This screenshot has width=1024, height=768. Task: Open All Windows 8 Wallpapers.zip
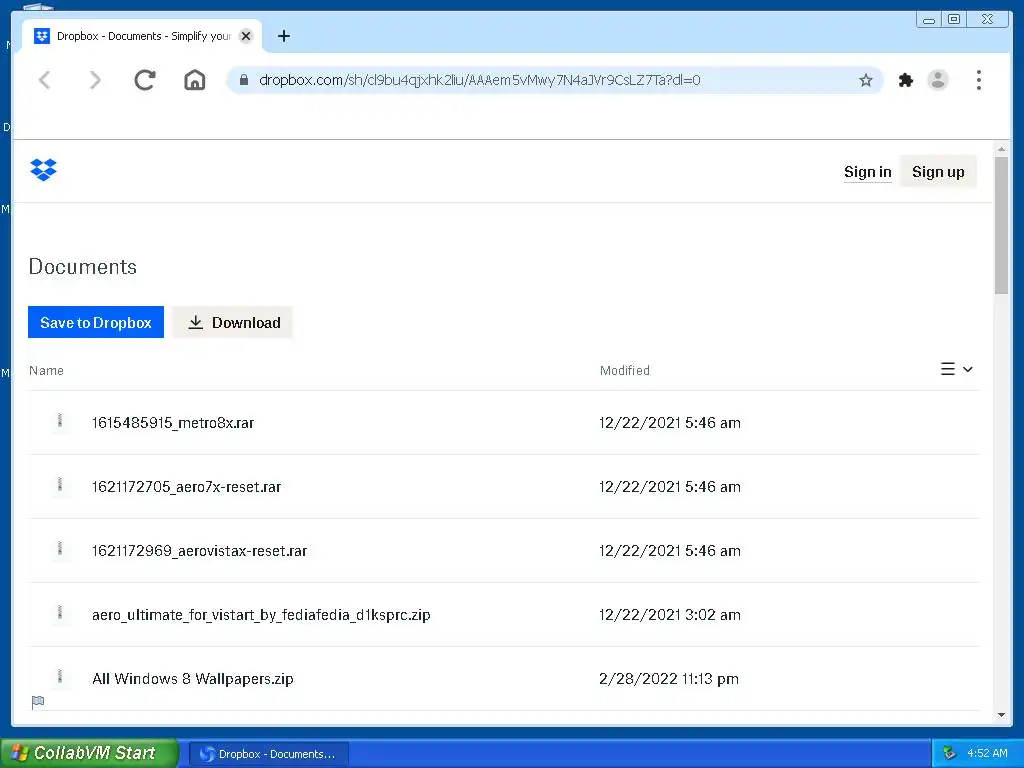tap(193, 679)
